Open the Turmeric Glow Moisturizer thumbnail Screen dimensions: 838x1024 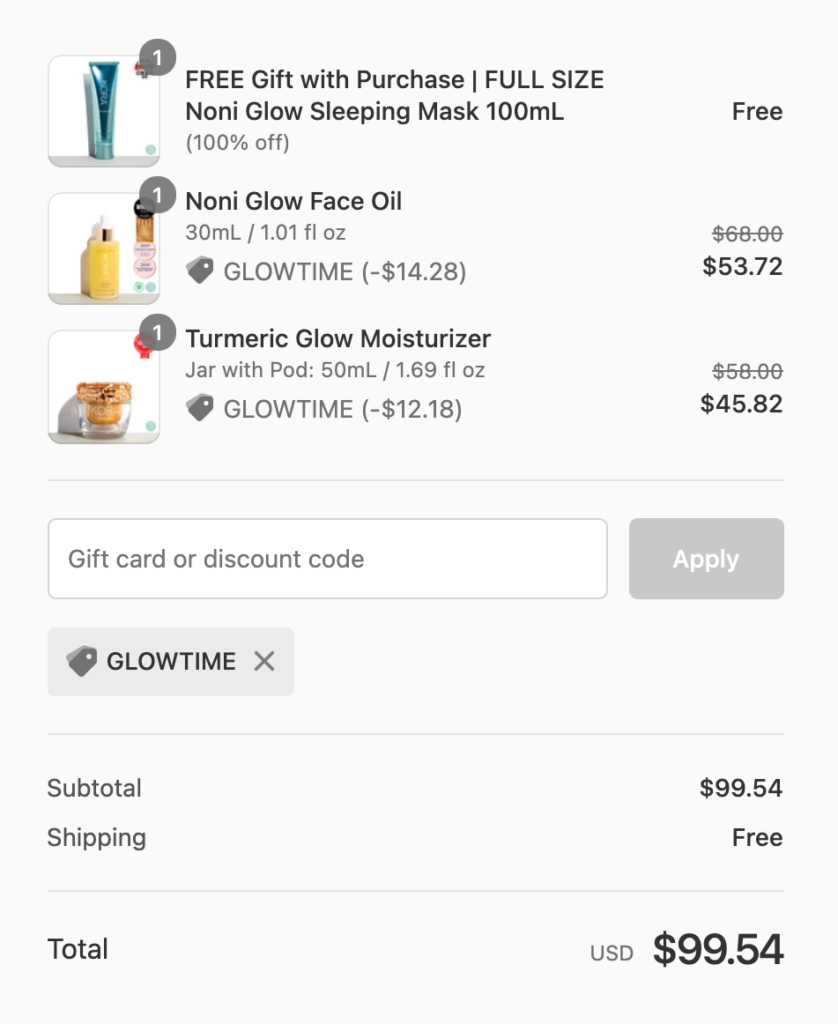tap(103, 387)
